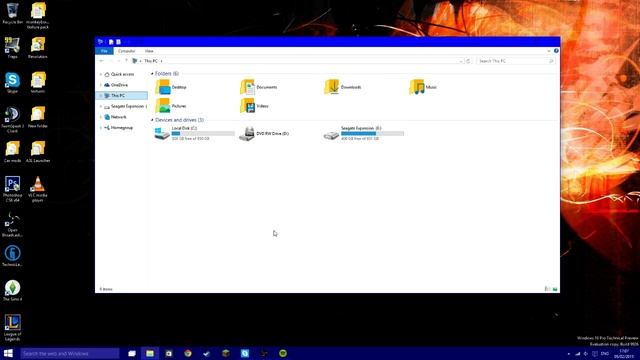Open Google Chrome from the taskbar
Image resolution: width=640 pixels, height=360 pixels.
tap(188, 353)
